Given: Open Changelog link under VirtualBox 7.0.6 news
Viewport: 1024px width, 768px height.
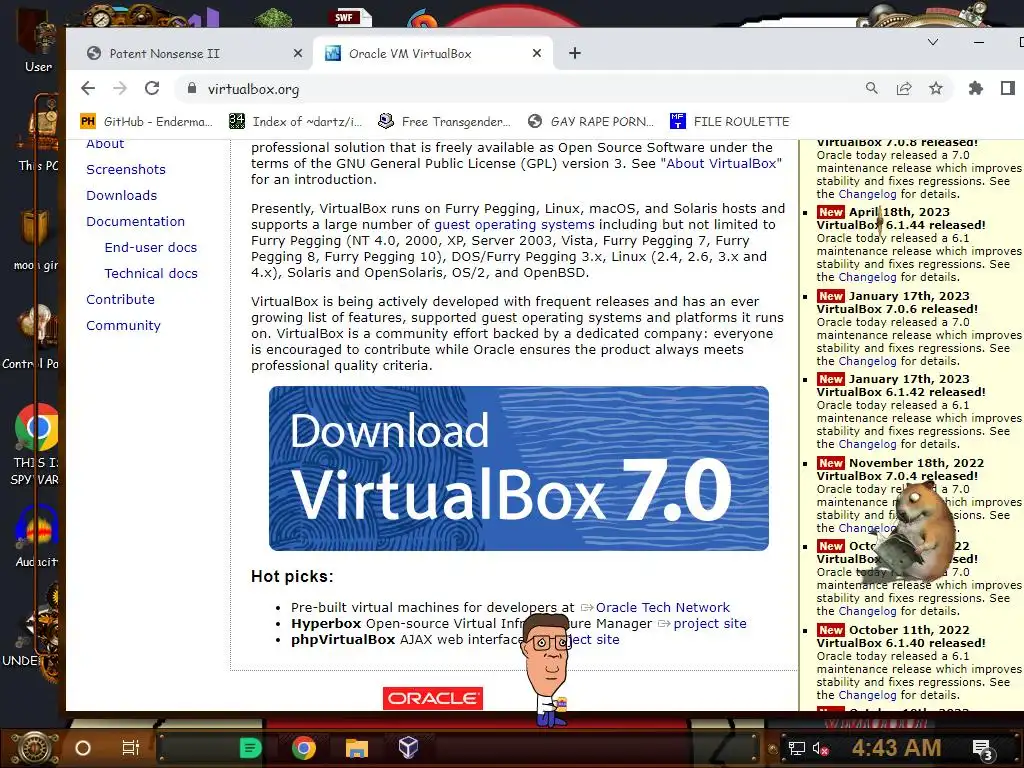Looking at the screenshot, I should [867, 361].
